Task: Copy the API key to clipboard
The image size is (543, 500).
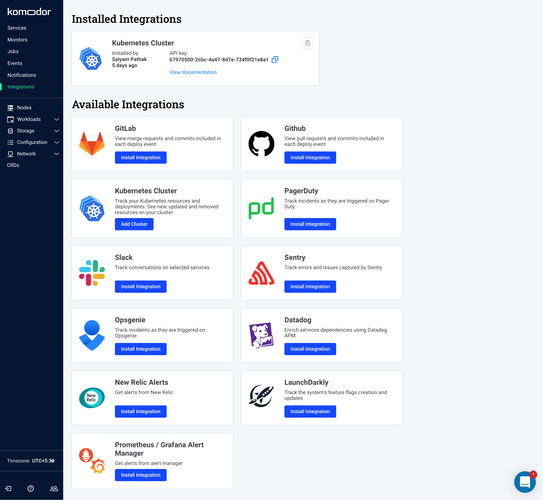Action: pyautogui.click(x=275, y=60)
